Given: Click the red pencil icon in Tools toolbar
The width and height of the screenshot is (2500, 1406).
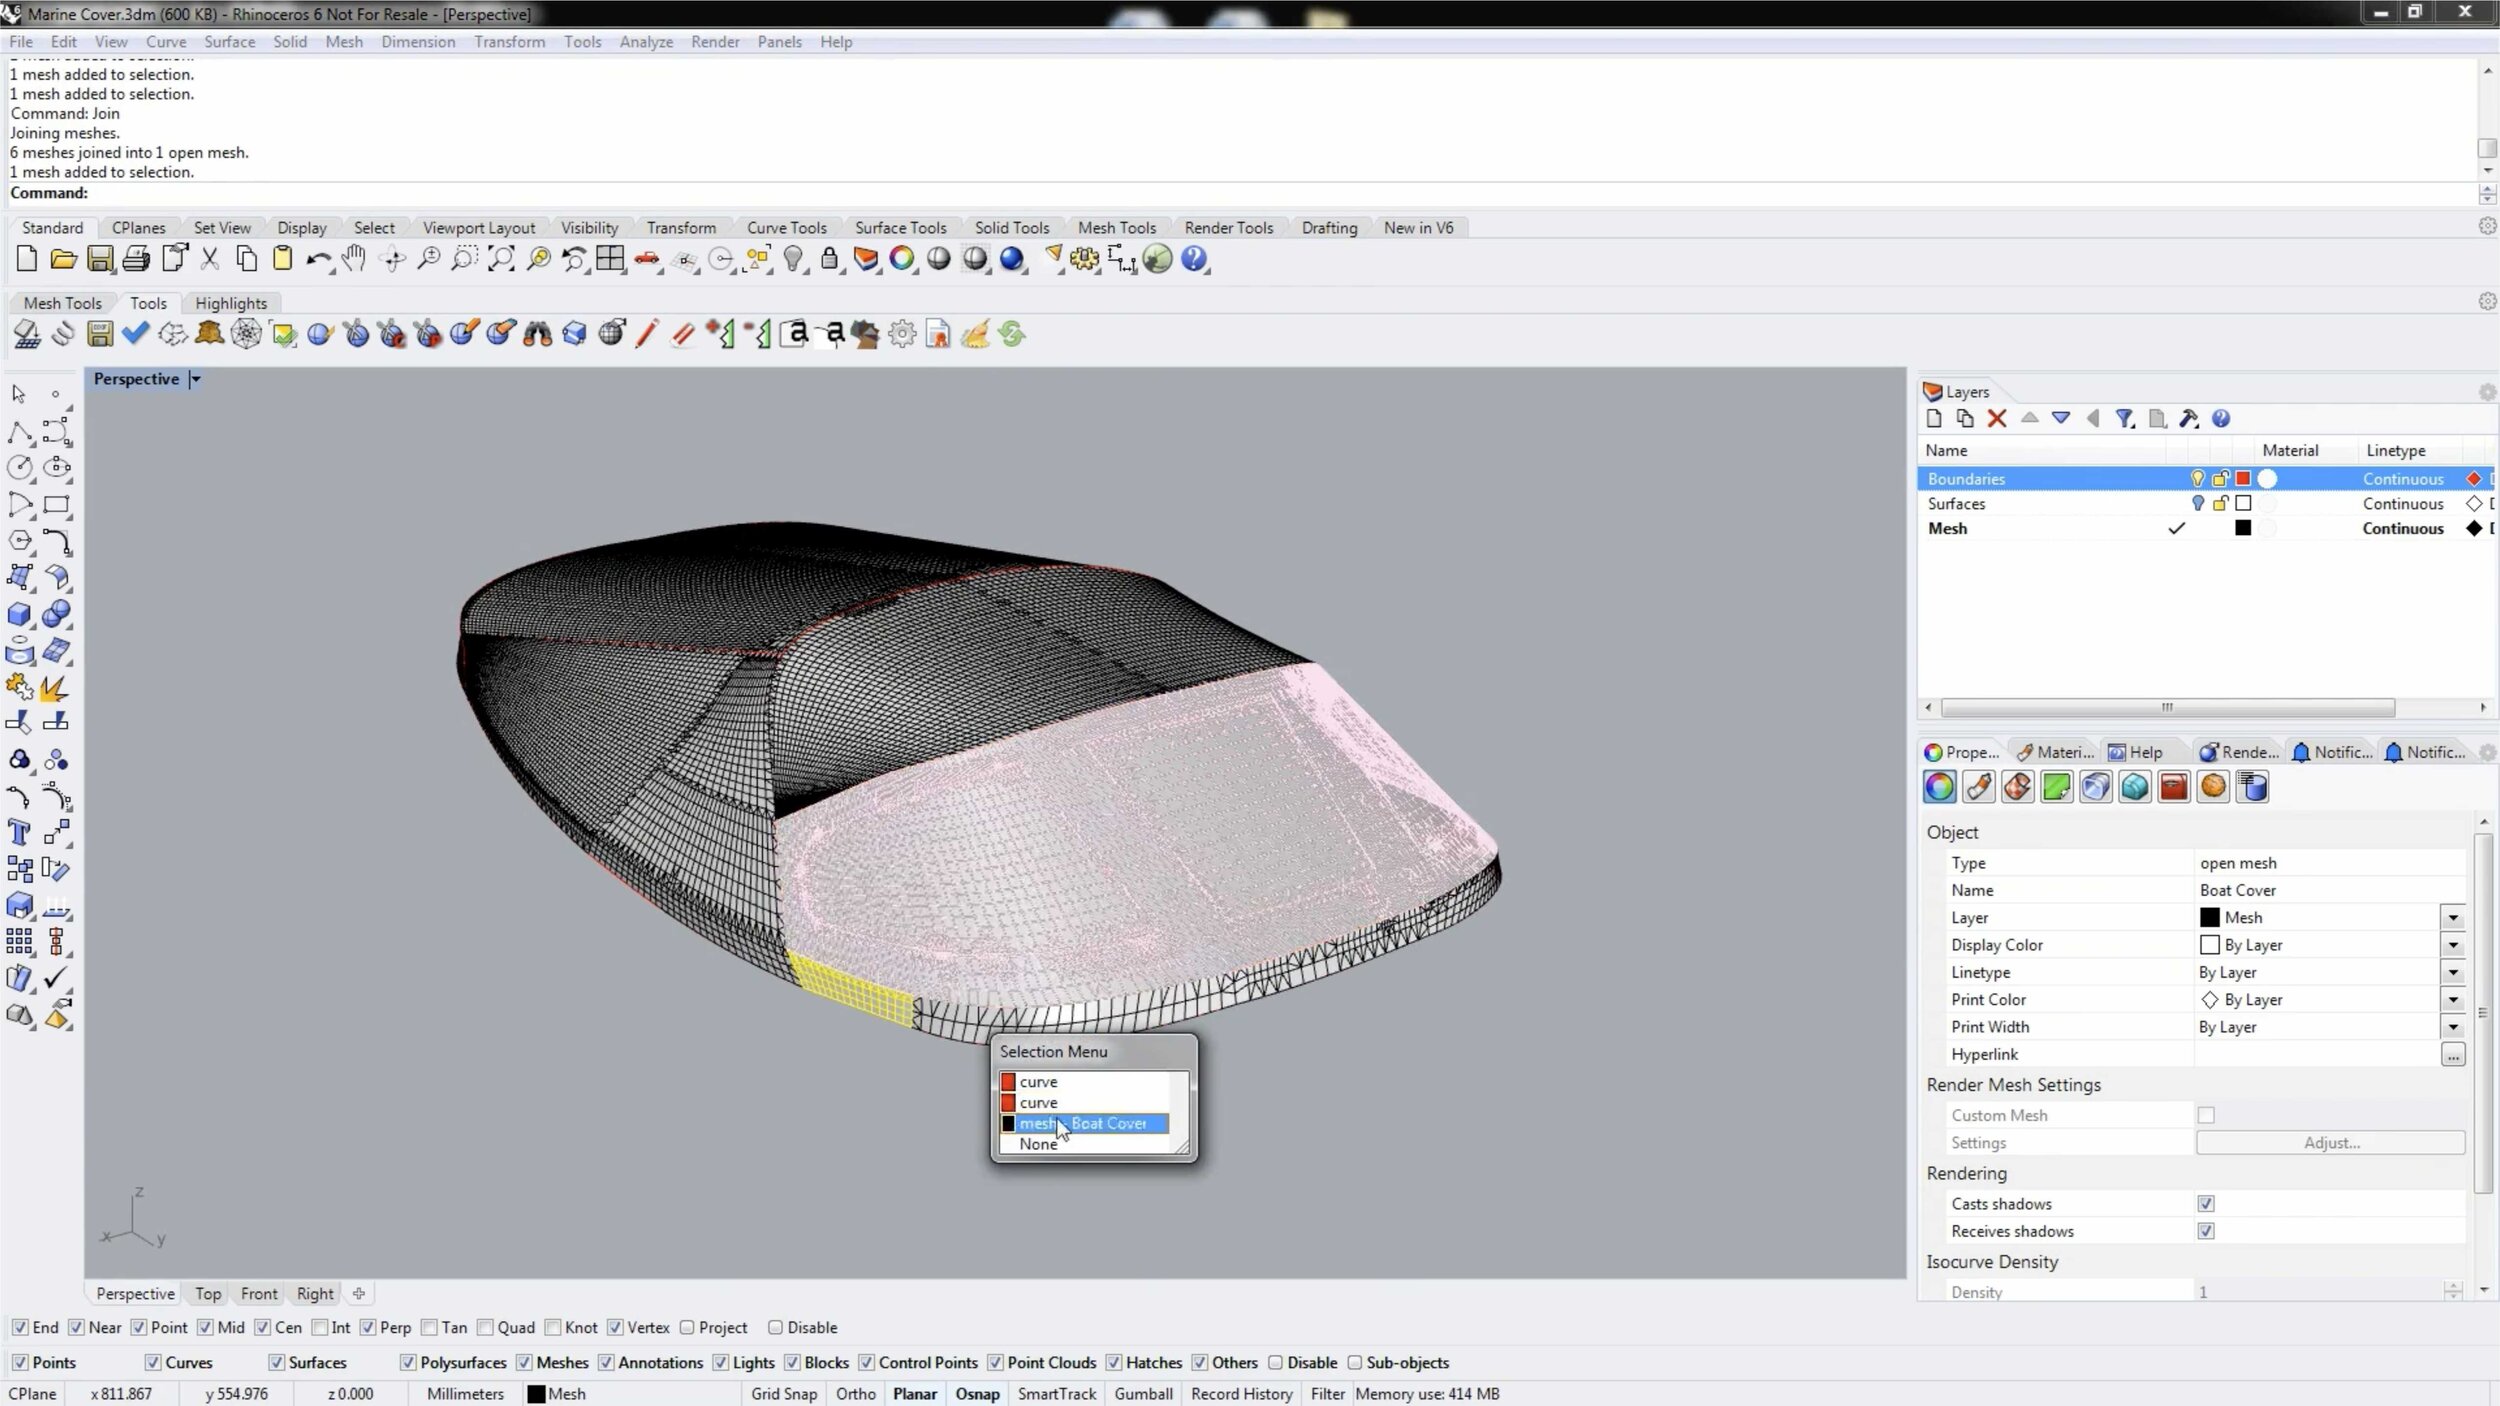Looking at the screenshot, I should click(647, 334).
